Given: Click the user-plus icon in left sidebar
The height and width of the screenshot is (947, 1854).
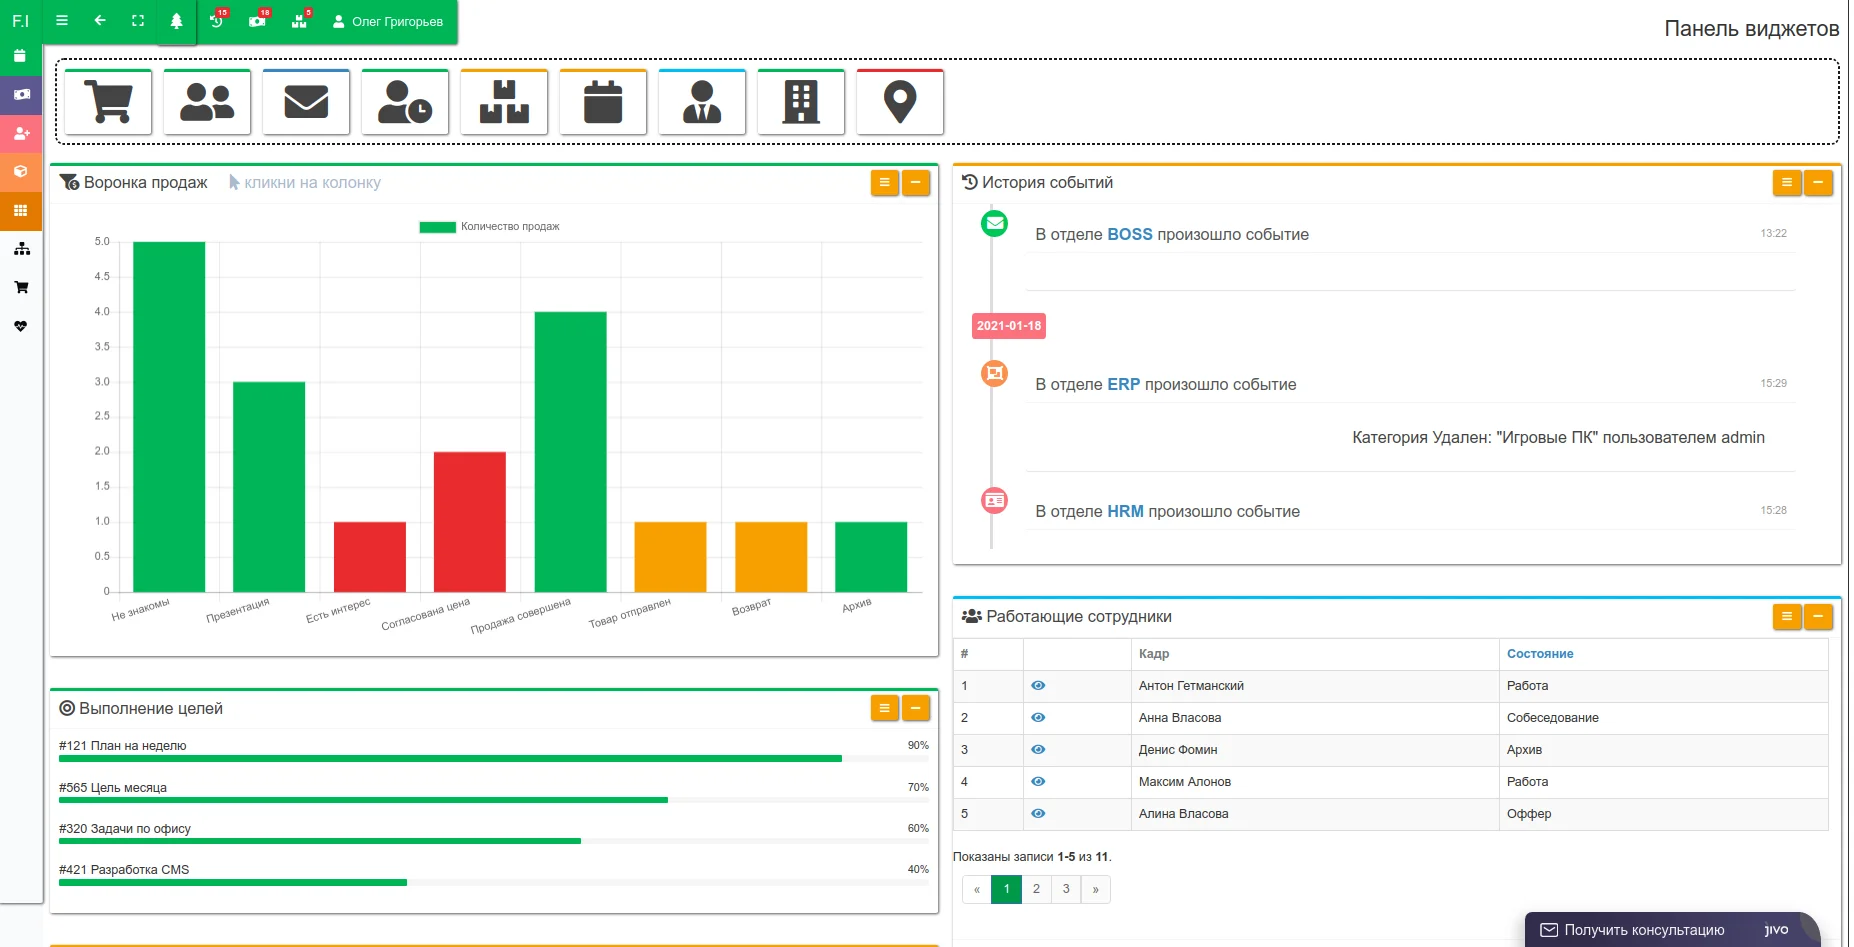Looking at the screenshot, I should point(21,133).
